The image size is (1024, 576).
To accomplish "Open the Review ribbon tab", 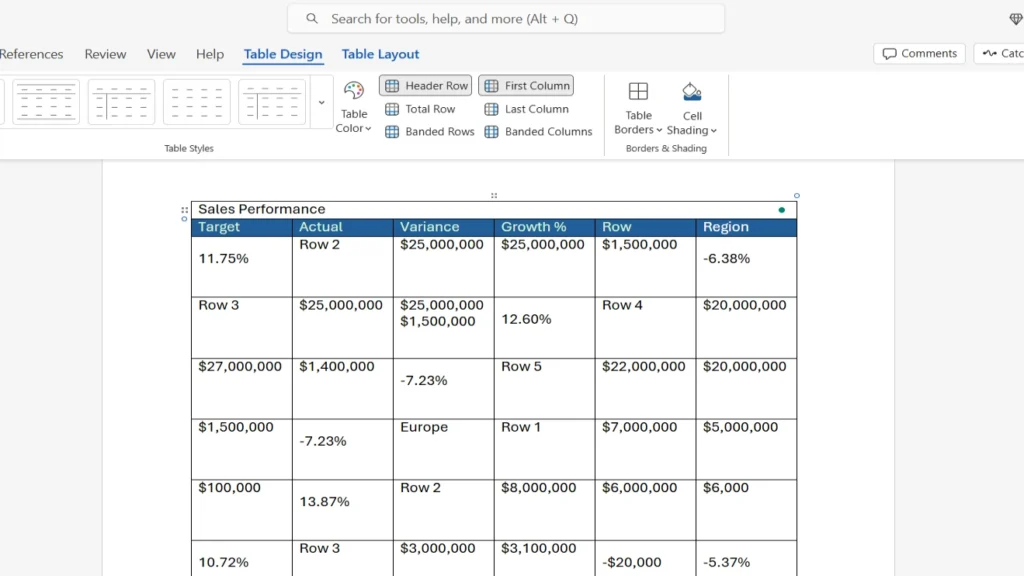I will click(x=105, y=54).
